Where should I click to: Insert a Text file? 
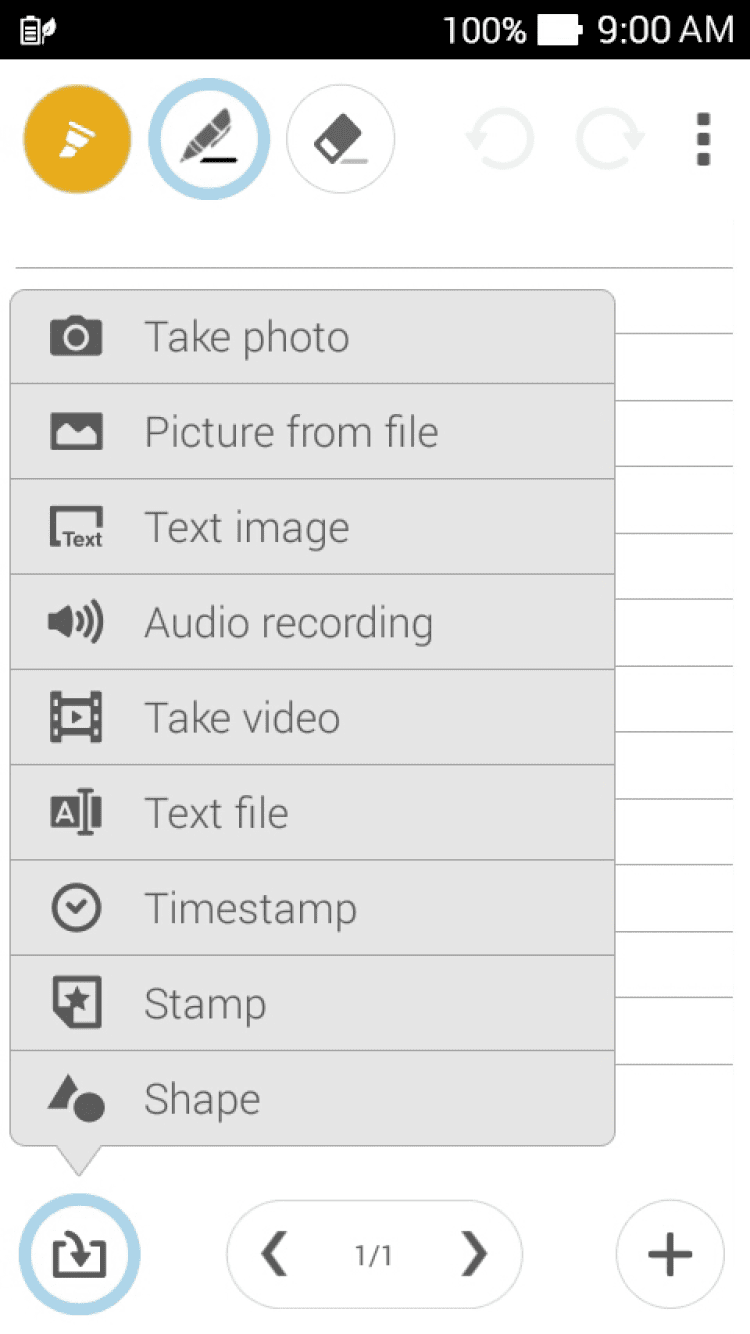point(312,813)
